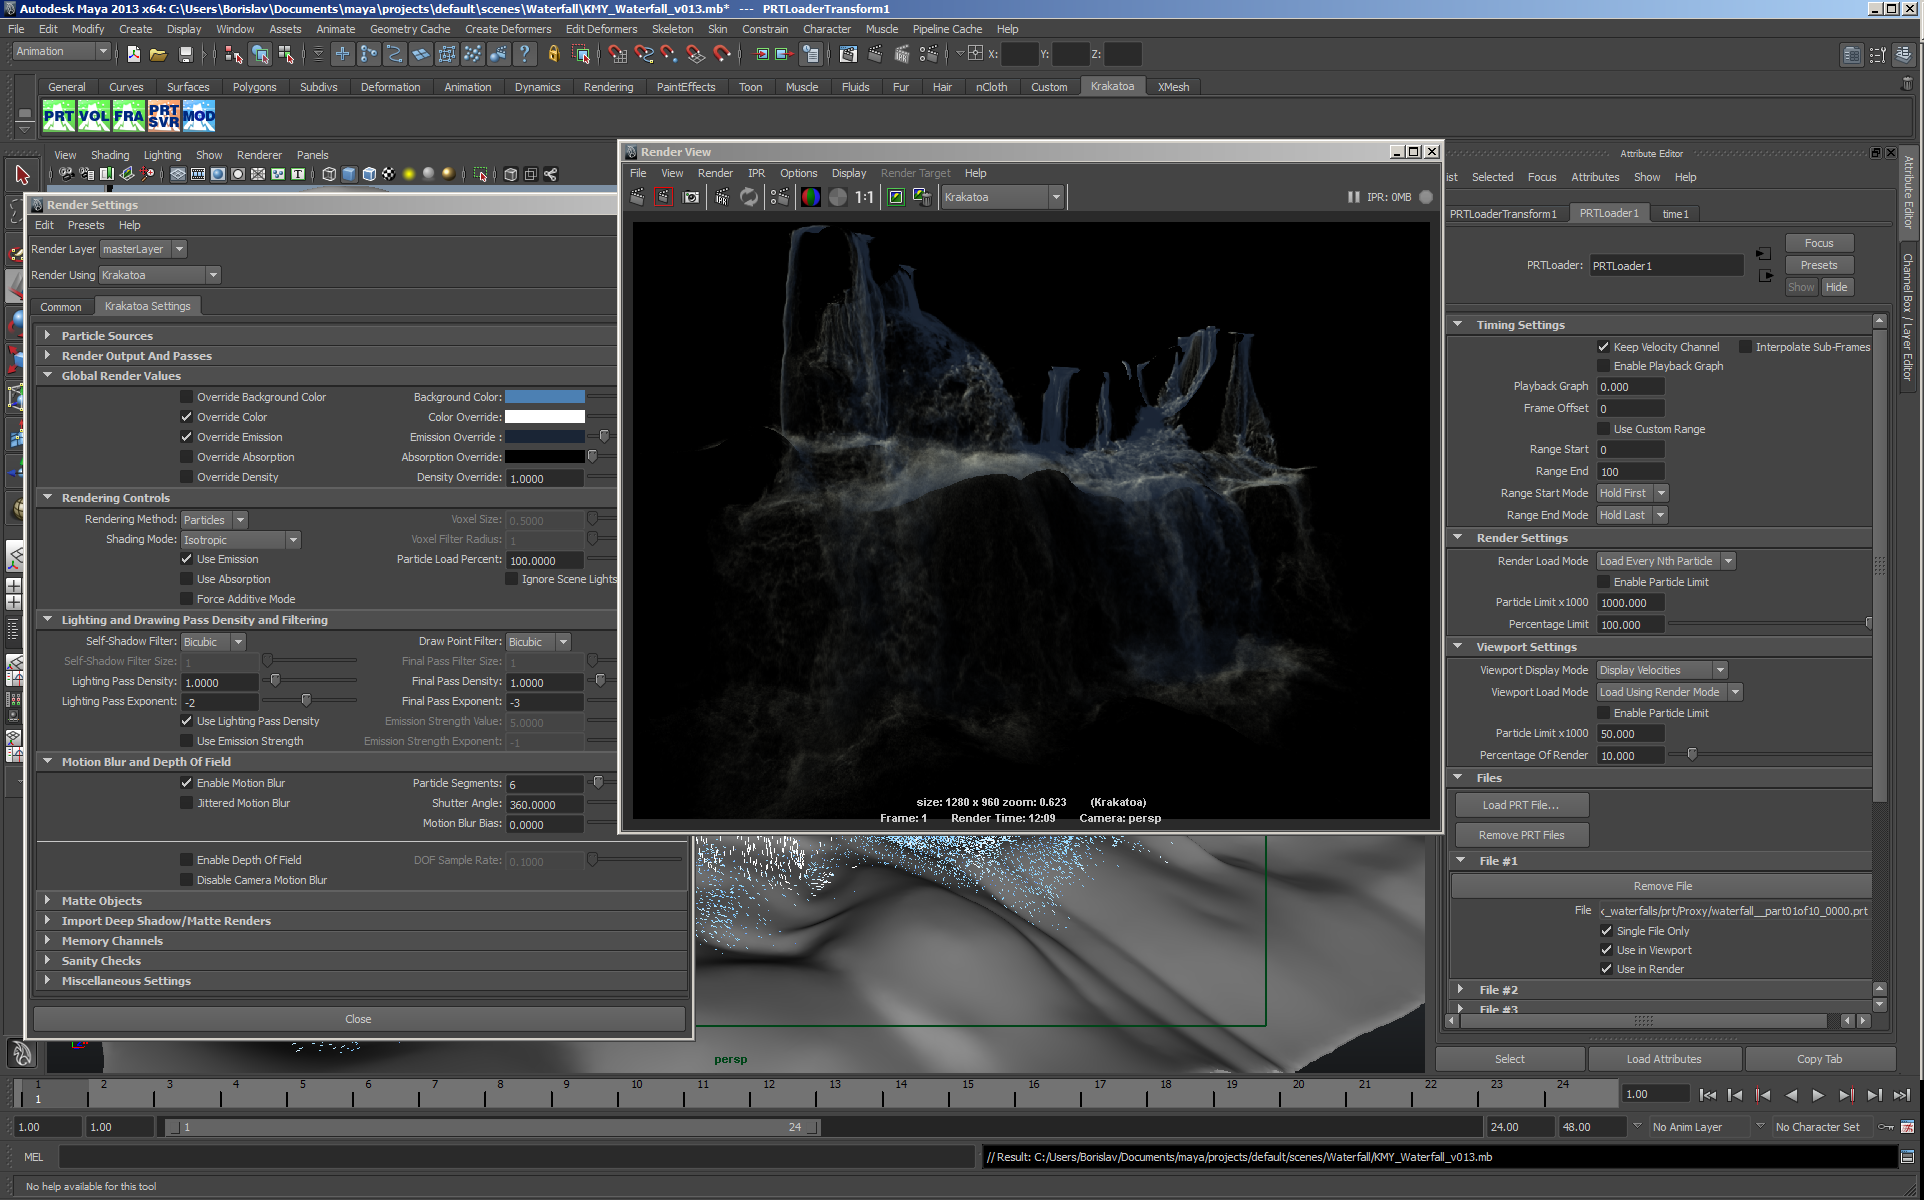Click the MOD Krakatoa shelf icon
This screenshot has height=1200, width=1924.
coord(199,116)
